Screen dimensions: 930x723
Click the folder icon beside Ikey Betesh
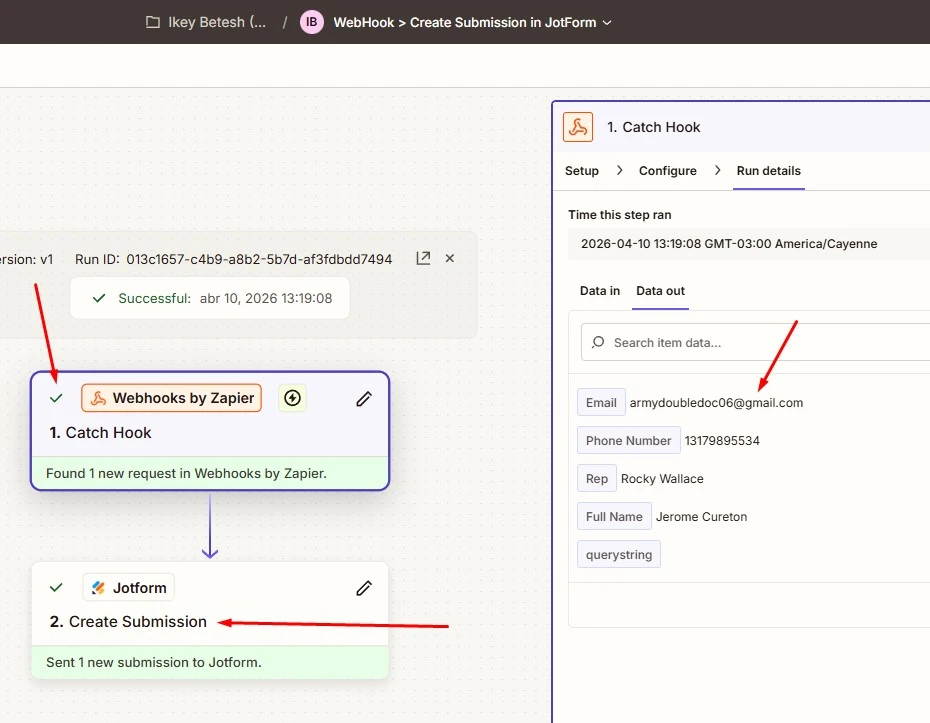(153, 23)
